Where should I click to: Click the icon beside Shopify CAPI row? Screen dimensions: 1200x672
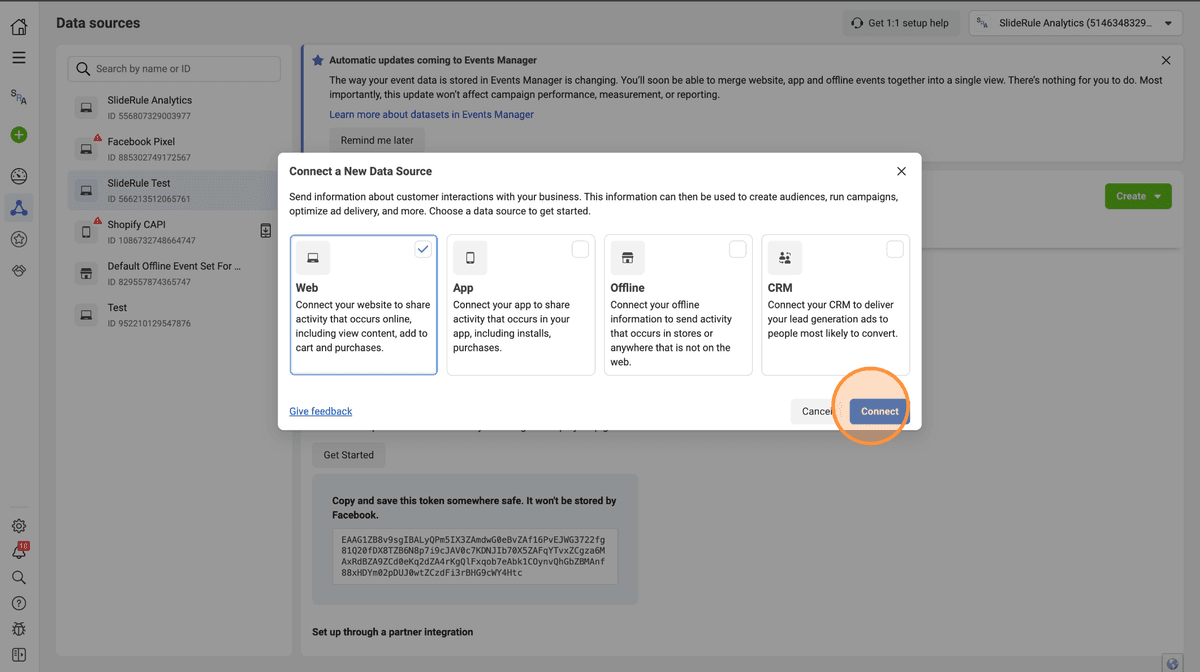266,231
